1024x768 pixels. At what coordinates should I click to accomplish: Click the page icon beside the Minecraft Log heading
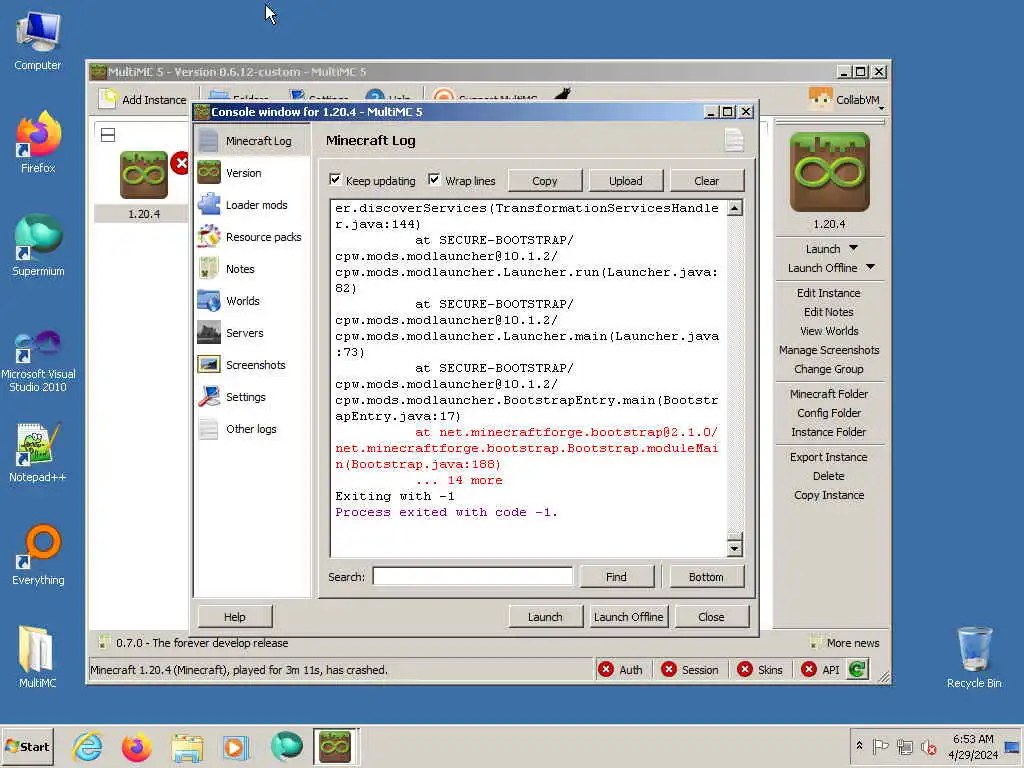(734, 140)
